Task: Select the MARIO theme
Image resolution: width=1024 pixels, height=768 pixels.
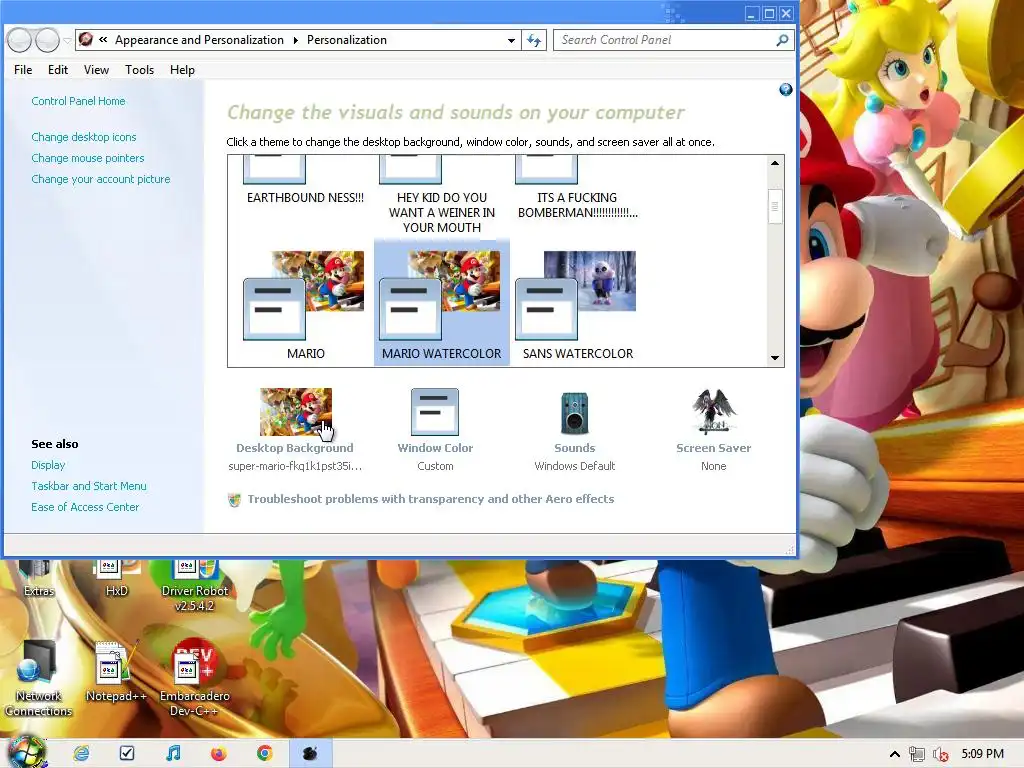Action: point(306,305)
